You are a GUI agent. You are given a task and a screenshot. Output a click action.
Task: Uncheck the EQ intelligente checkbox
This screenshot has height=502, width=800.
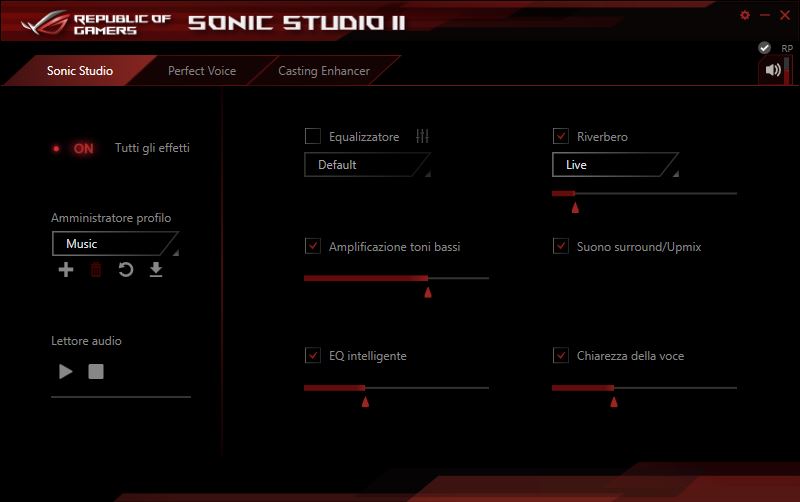tap(313, 356)
